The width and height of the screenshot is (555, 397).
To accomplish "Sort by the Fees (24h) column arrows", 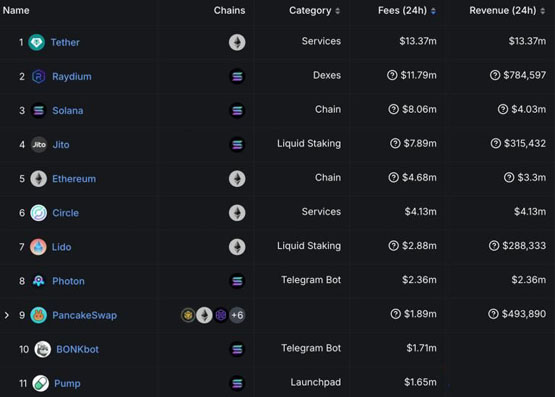I will point(433,11).
